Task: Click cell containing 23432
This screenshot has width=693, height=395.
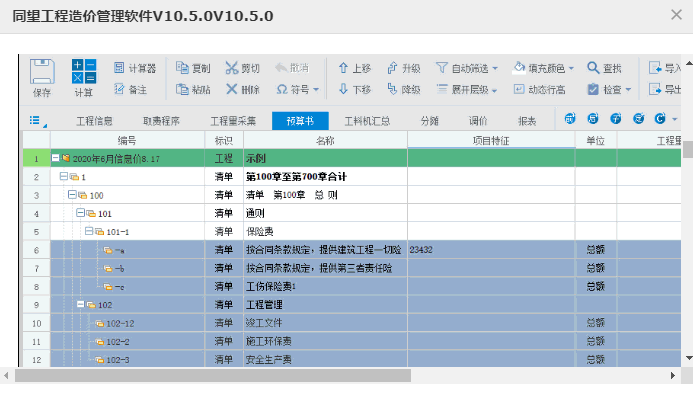Action: coord(491,250)
